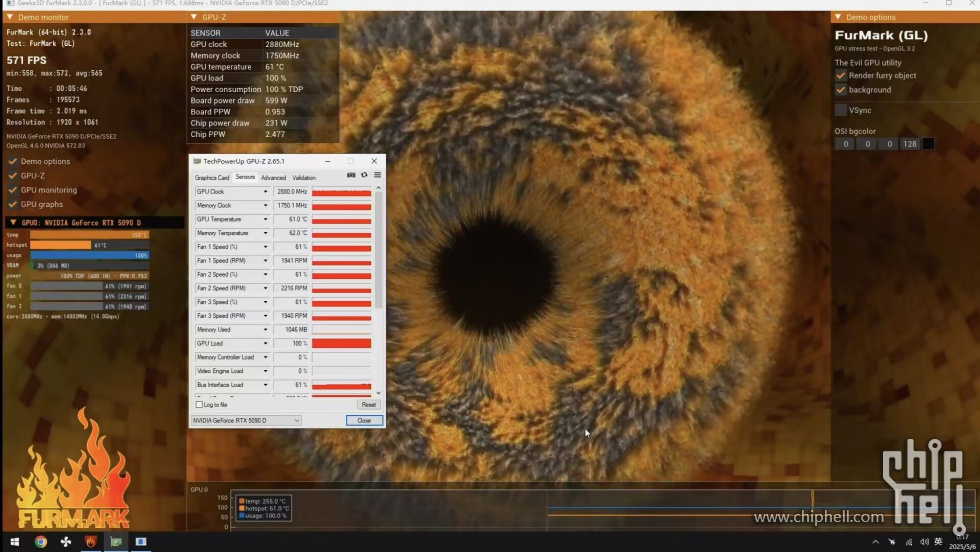Click the Board power draw 599 W row

(263, 101)
